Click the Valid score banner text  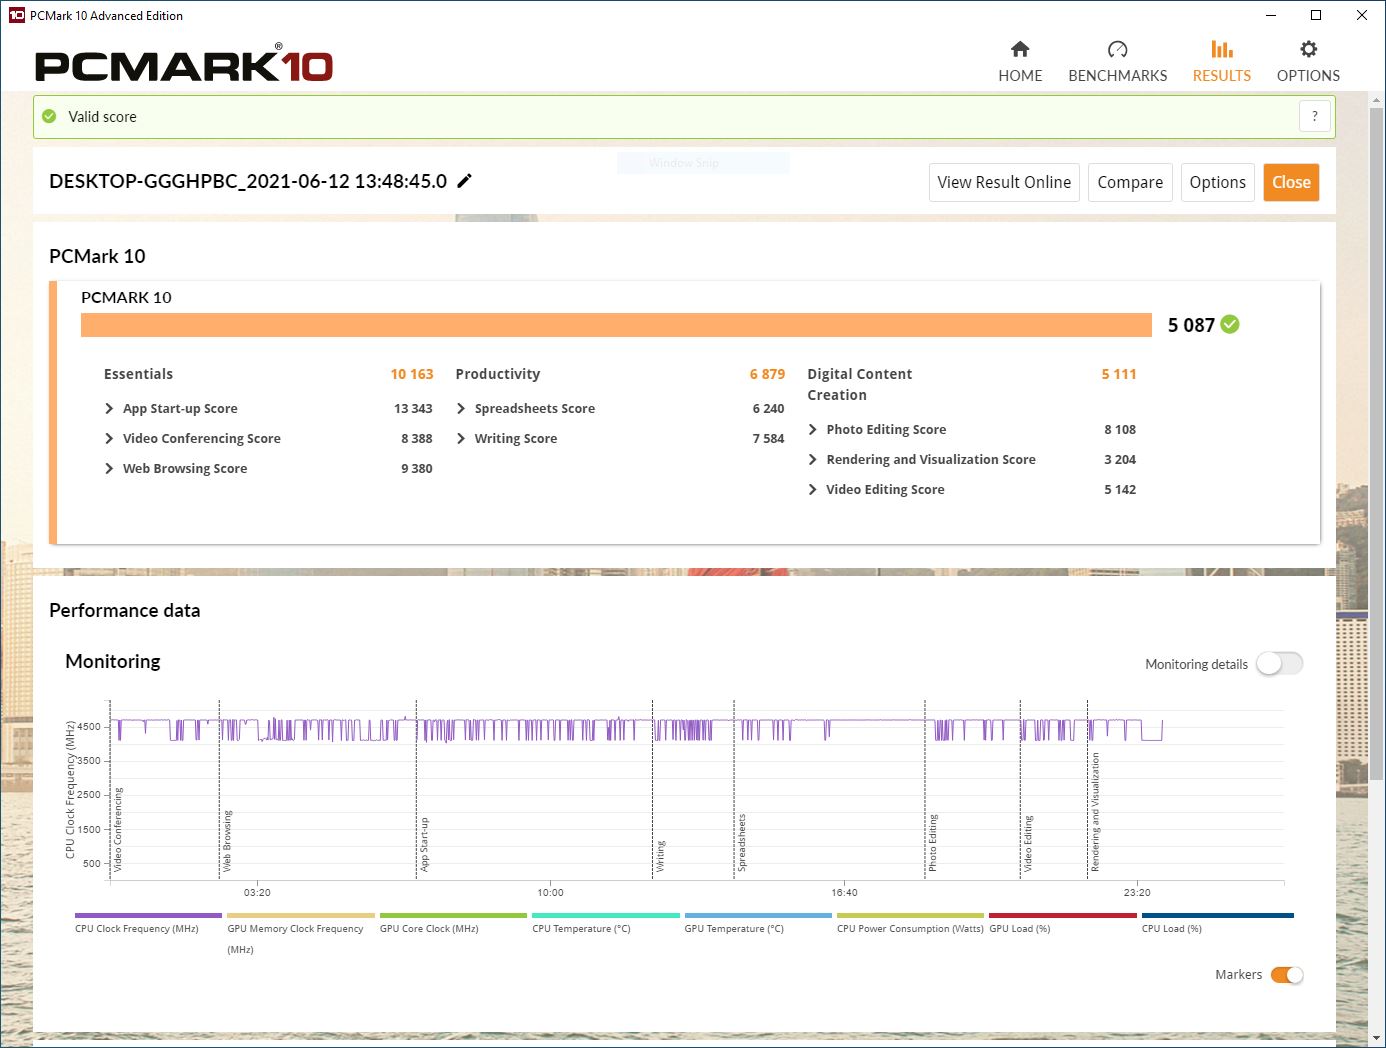[x=102, y=116]
